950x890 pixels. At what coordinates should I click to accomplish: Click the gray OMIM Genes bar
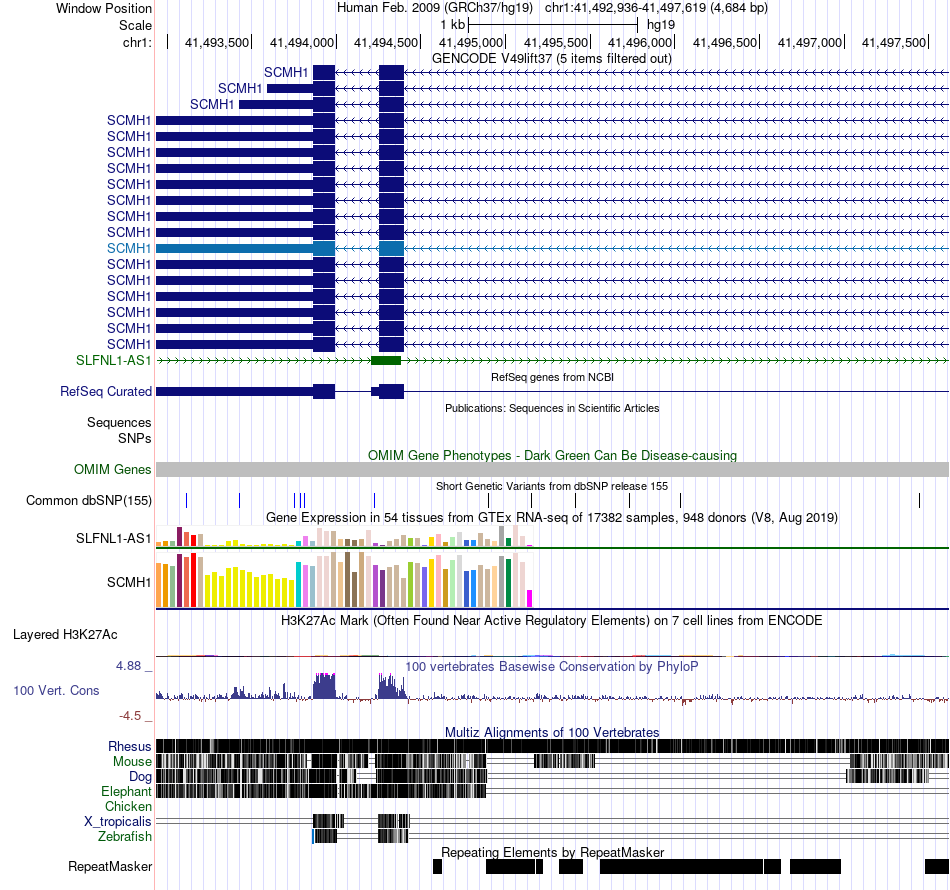[552, 470]
